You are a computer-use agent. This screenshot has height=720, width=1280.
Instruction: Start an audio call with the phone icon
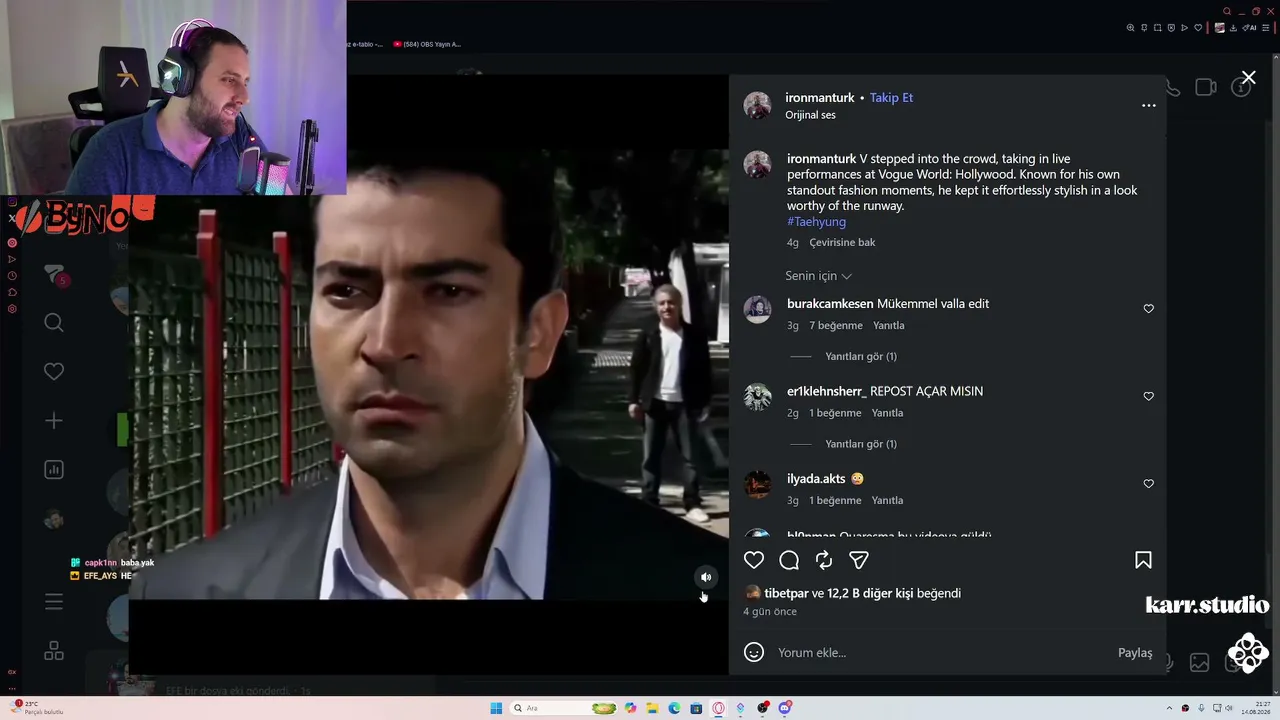[x=1172, y=88]
